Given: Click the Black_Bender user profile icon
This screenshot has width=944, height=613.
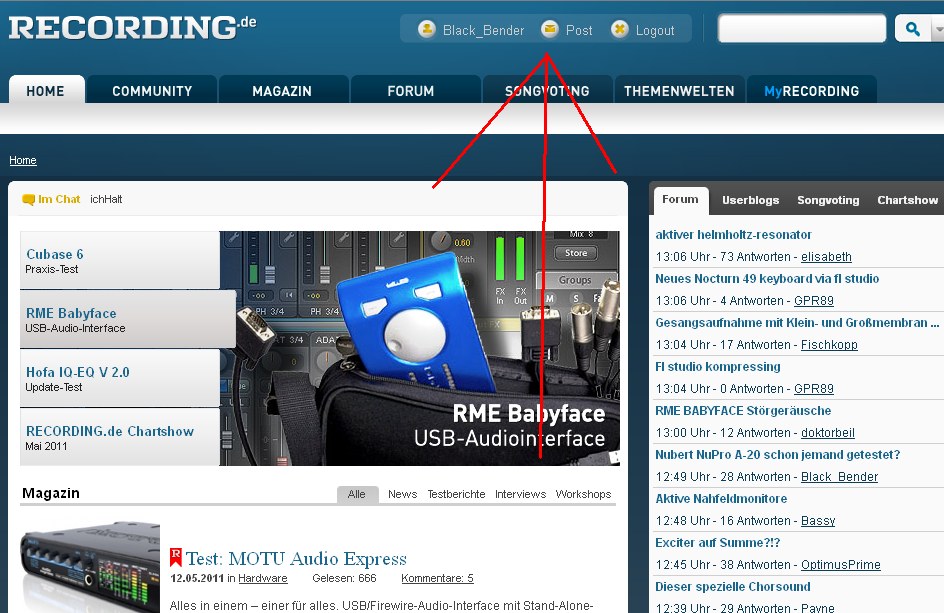Looking at the screenshot, I should click(x=427, y=29).
